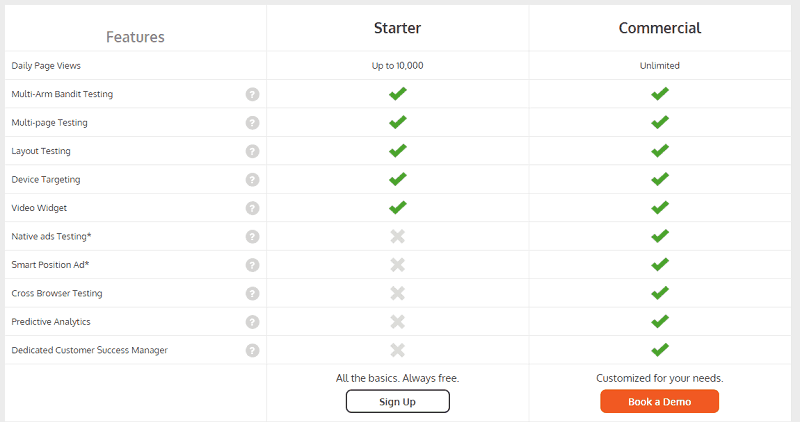The height and width of the screenshot is (422, 800).
Task: Click Commercial checkmark for Predictive Analytics
Action: pos(659,322)
